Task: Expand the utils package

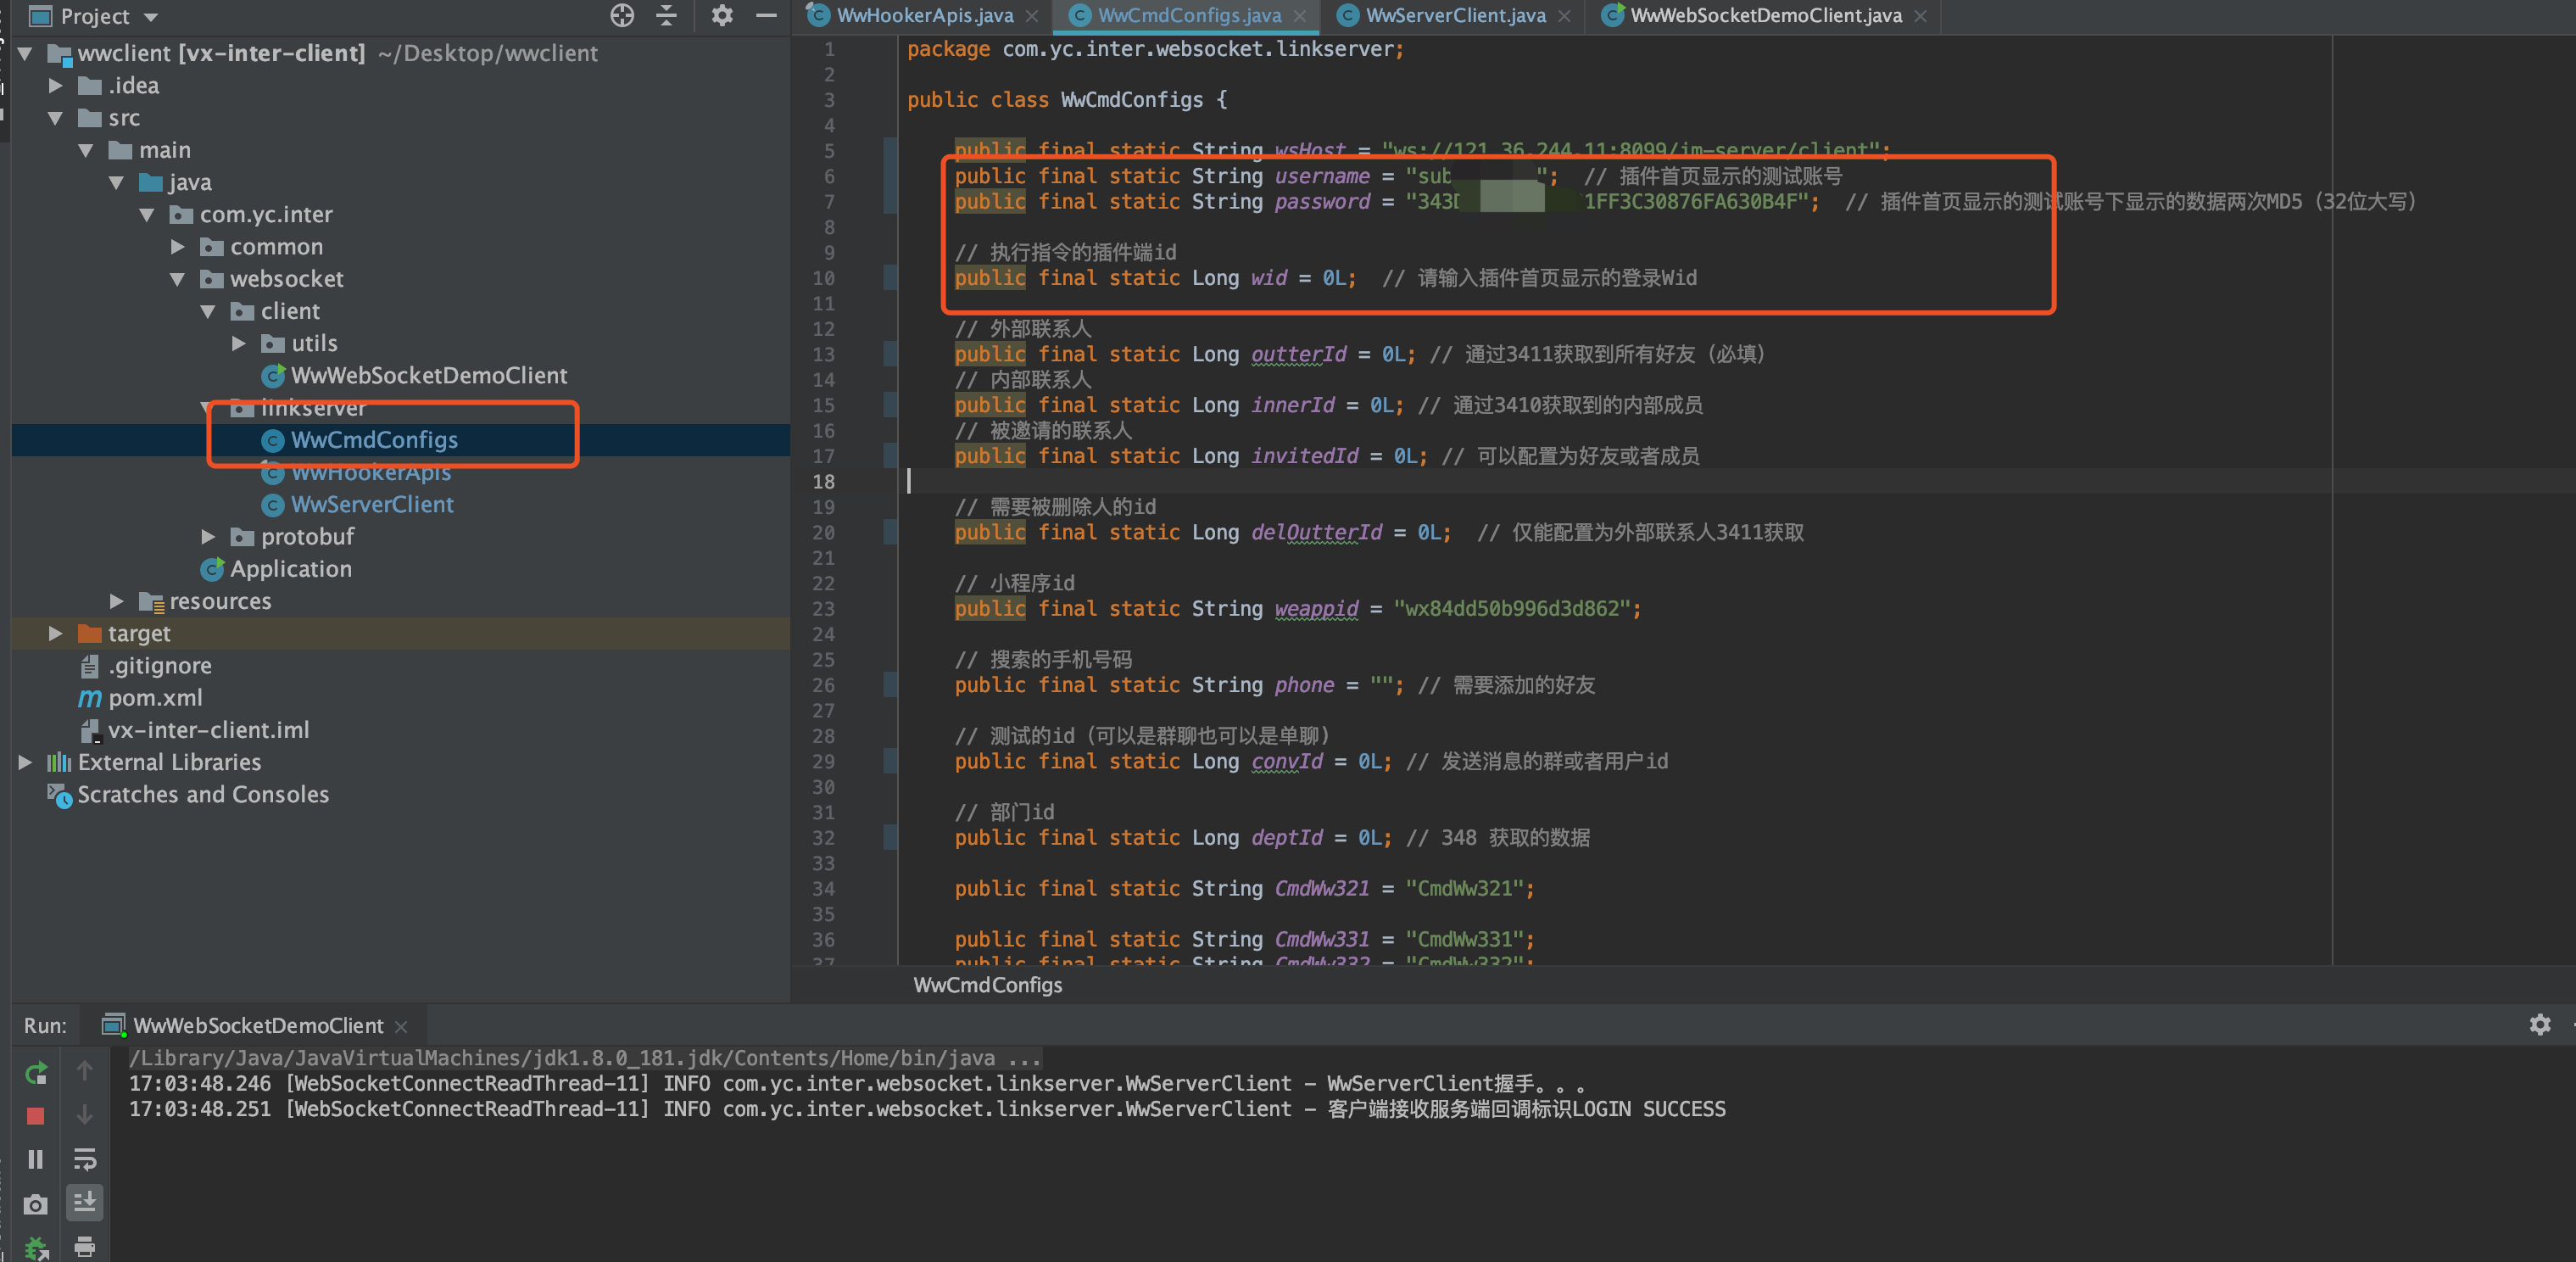Action: click(240, 343)
